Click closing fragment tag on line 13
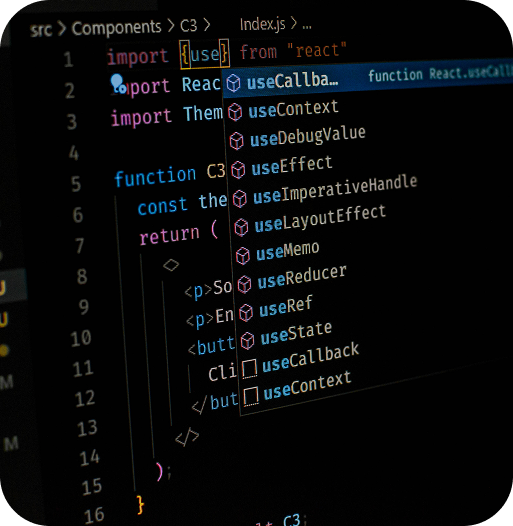513x526 pixels. coord(187,437)
